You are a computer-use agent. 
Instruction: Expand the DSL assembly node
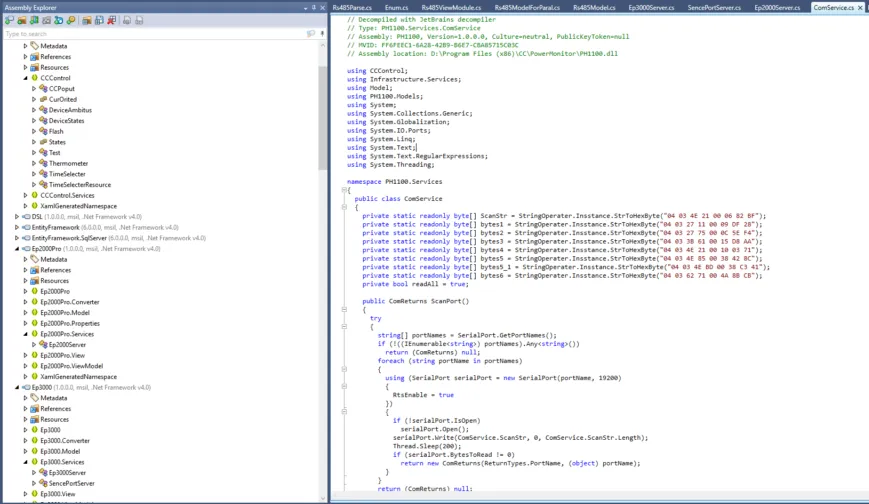pos(17,217)
